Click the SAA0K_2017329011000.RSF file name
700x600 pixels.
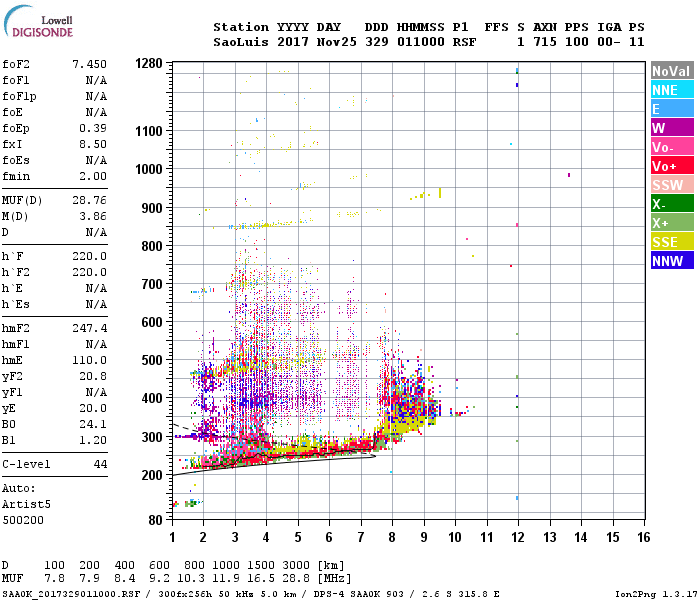71,594
